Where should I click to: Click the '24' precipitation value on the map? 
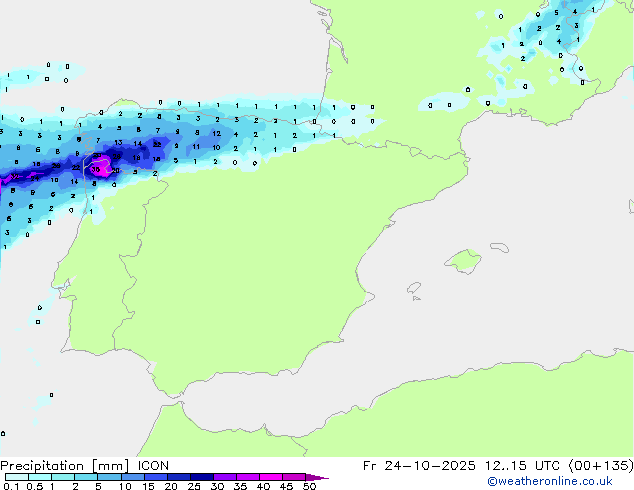[x=35, y=178]
